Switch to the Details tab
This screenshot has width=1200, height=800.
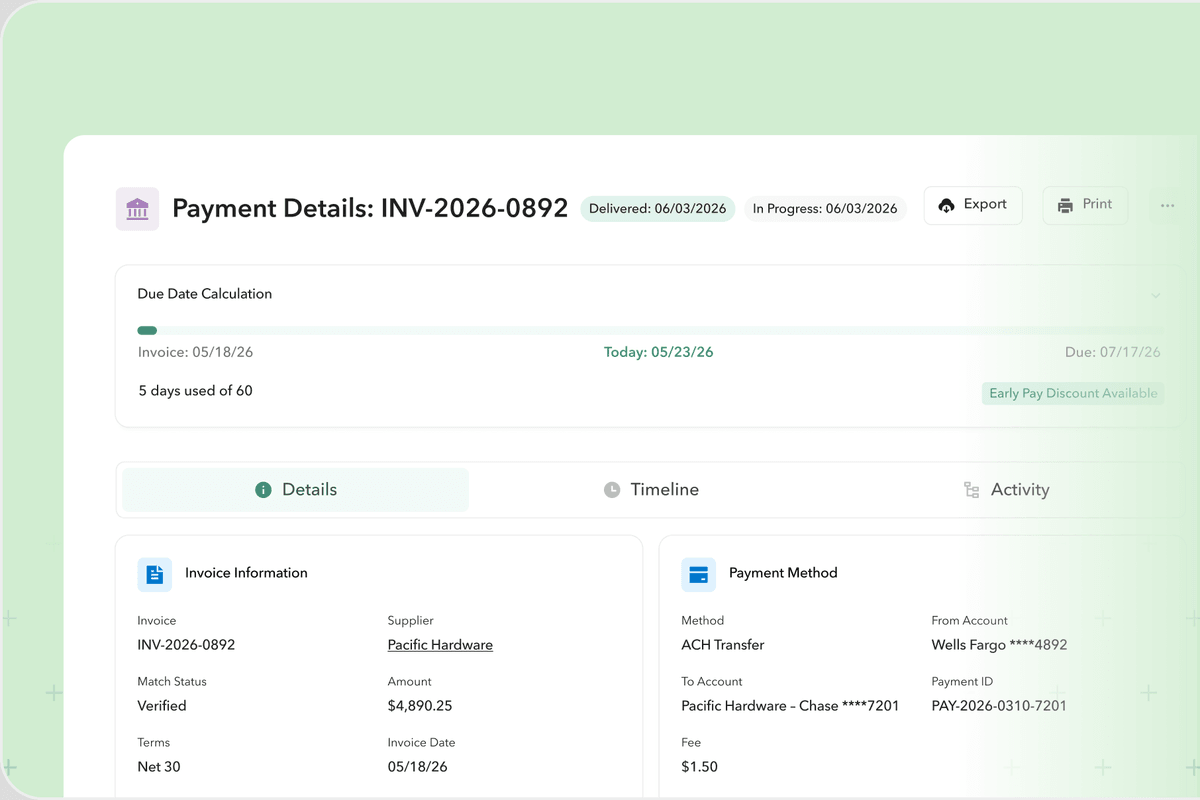[x=295, y=490]
